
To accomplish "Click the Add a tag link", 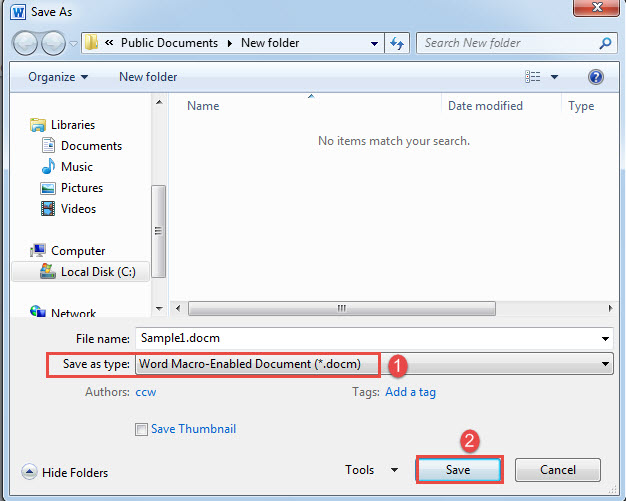I will 410,392.
